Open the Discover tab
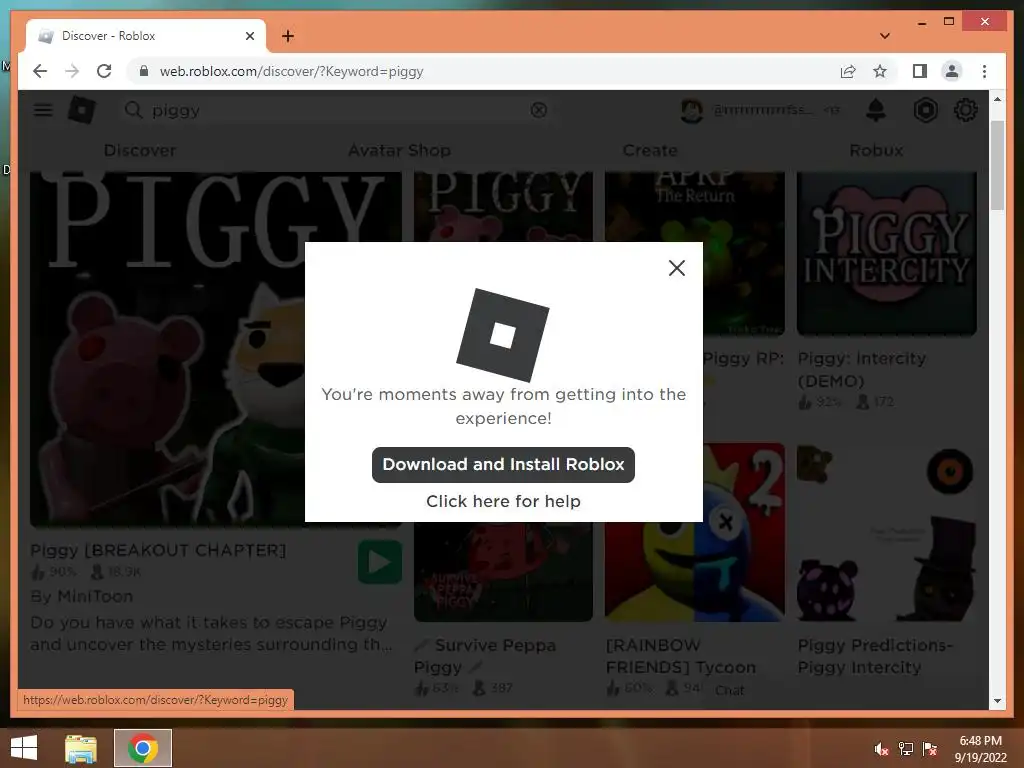Screen dimensions: 1024x768 tap(140, 150)
